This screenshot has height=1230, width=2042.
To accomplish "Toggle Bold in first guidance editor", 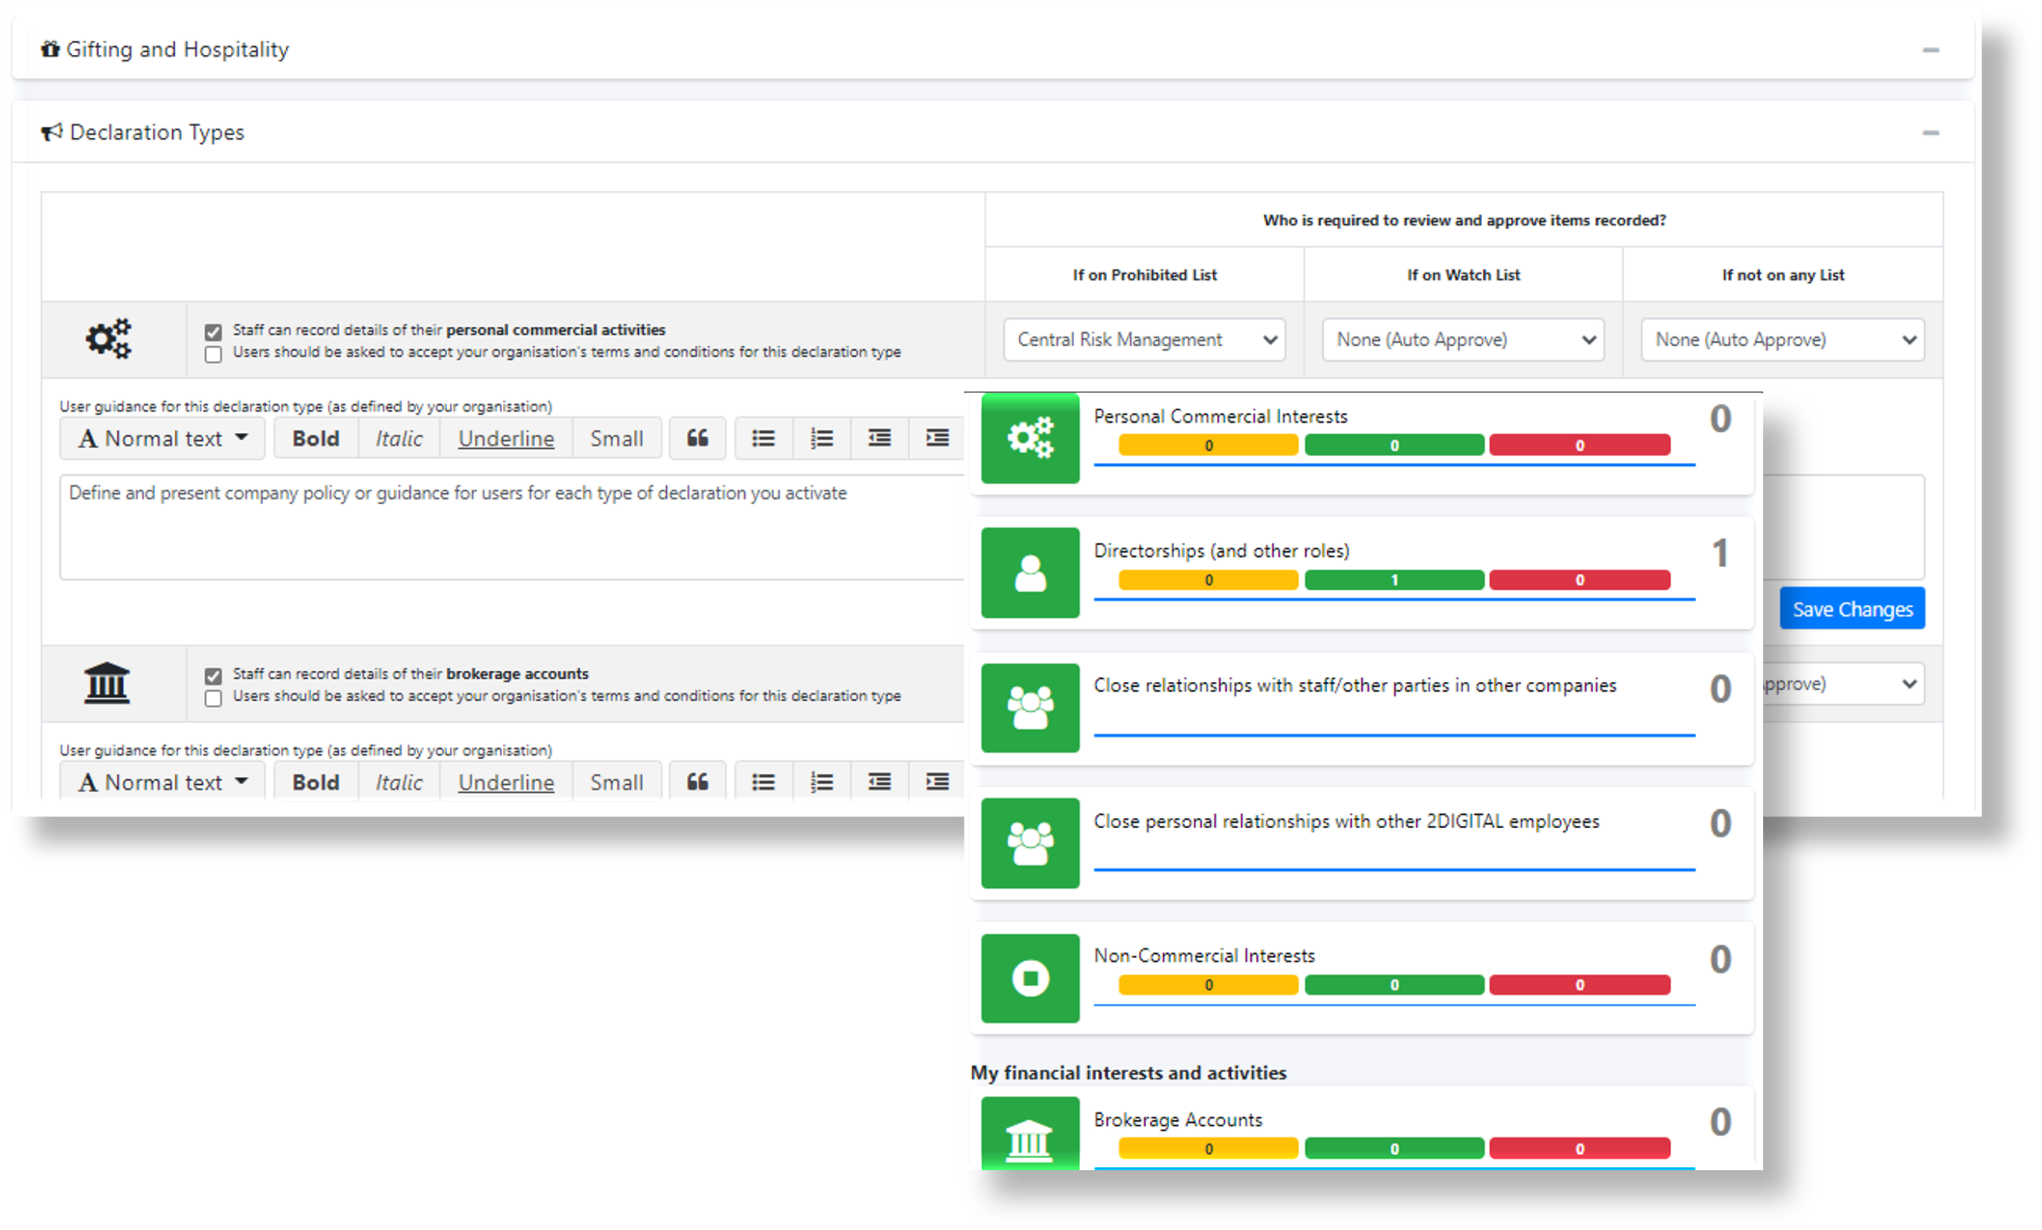I will 316,438.
